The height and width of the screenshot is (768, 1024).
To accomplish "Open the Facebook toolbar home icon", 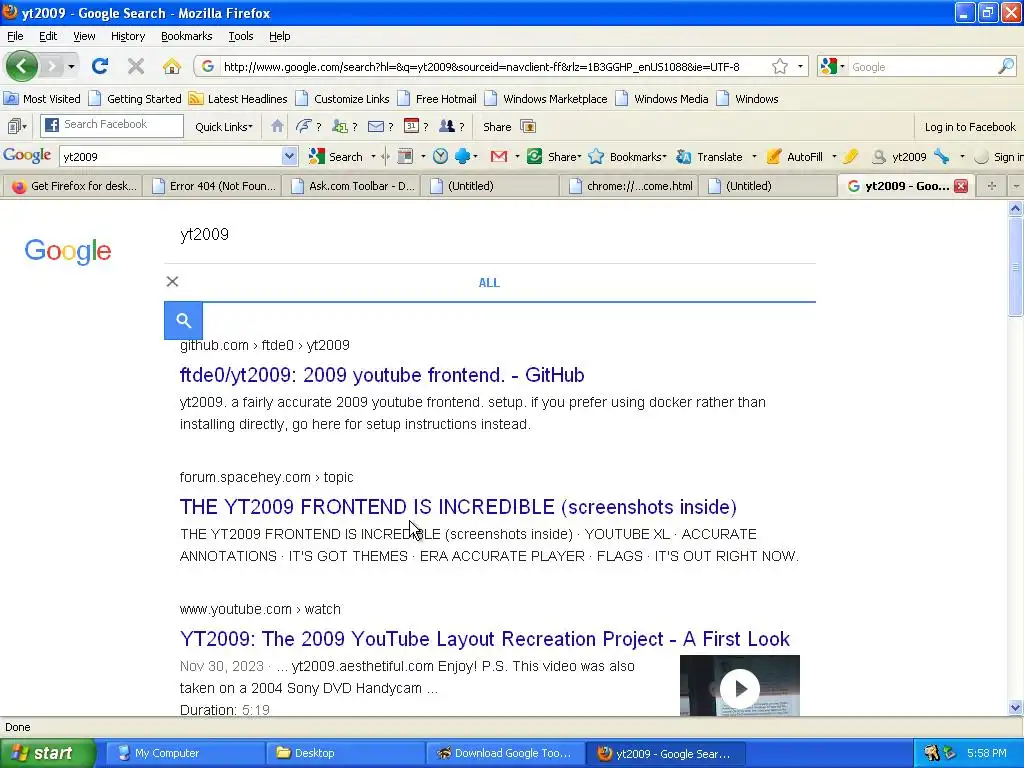I will coord(277,126).
